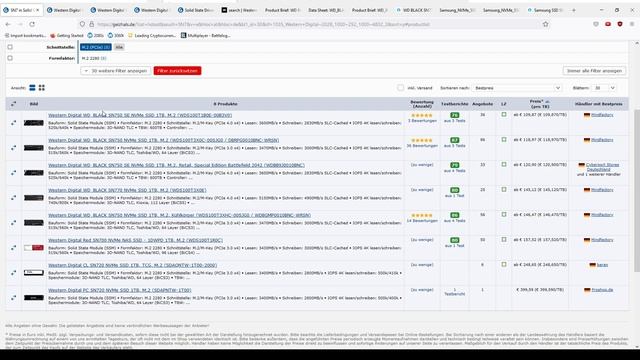The image size is (640, 360).
Task: Click compare icon for WD_BLACK SN750 WDS100T3X0C row
Action: [13, 148]
